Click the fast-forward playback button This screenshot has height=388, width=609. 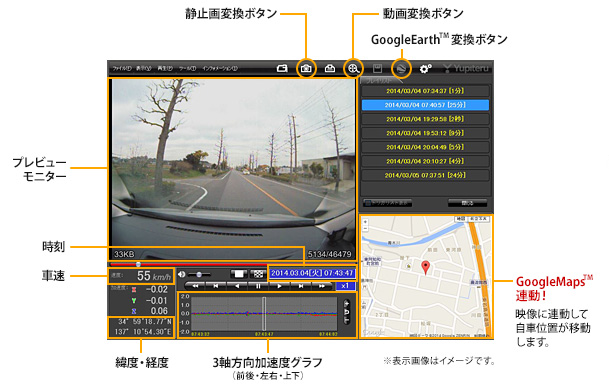322,286
